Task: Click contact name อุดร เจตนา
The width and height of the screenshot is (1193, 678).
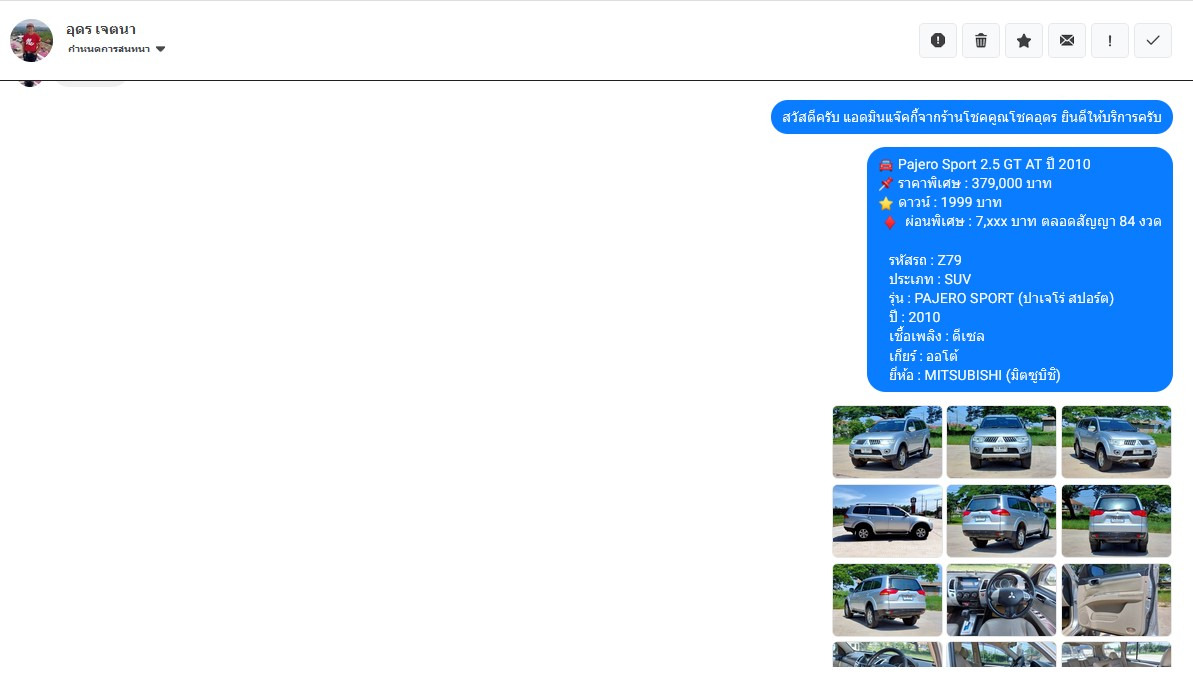Action: click(x=100, y=30)
